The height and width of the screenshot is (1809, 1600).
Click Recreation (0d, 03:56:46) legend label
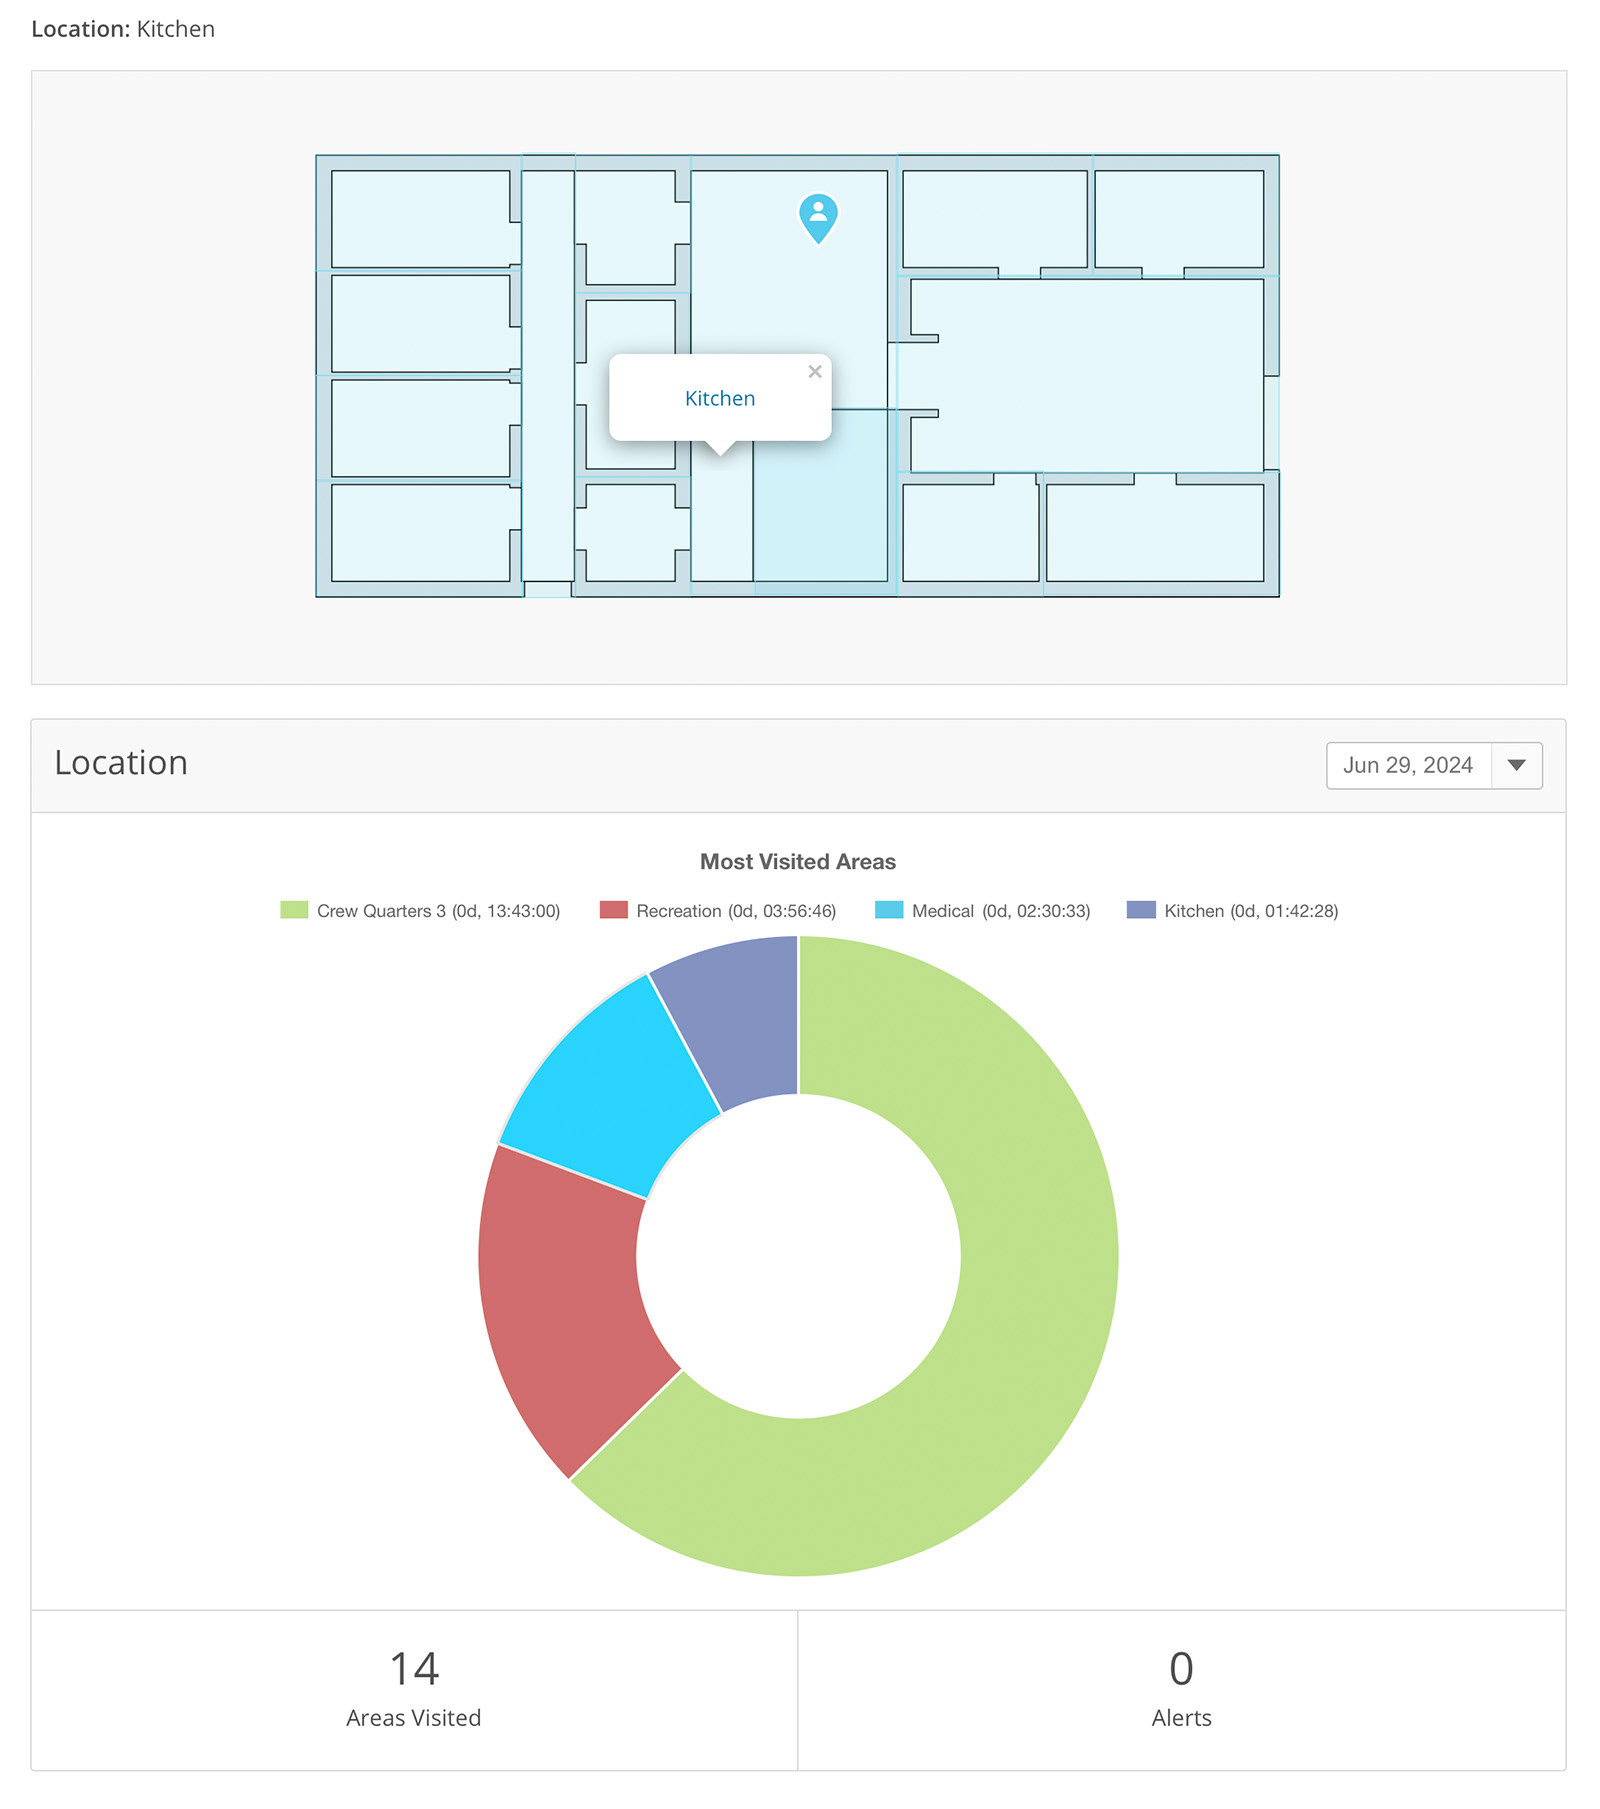[736, 911]
